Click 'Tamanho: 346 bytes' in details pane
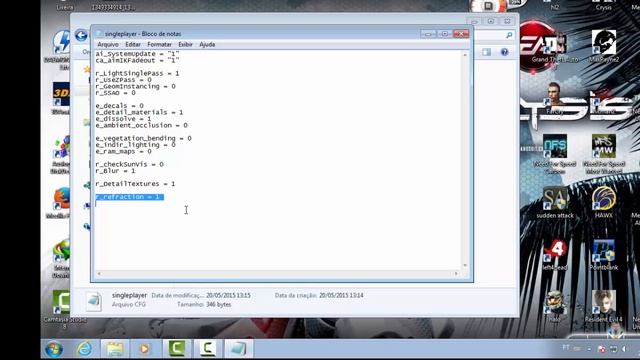Viewport: 640px width, 360px height. point(204,304)
